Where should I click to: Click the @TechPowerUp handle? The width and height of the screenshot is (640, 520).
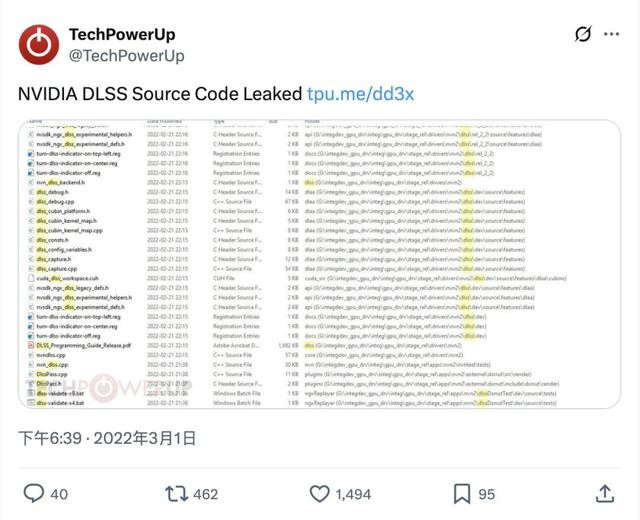click(x=126, y=56)
